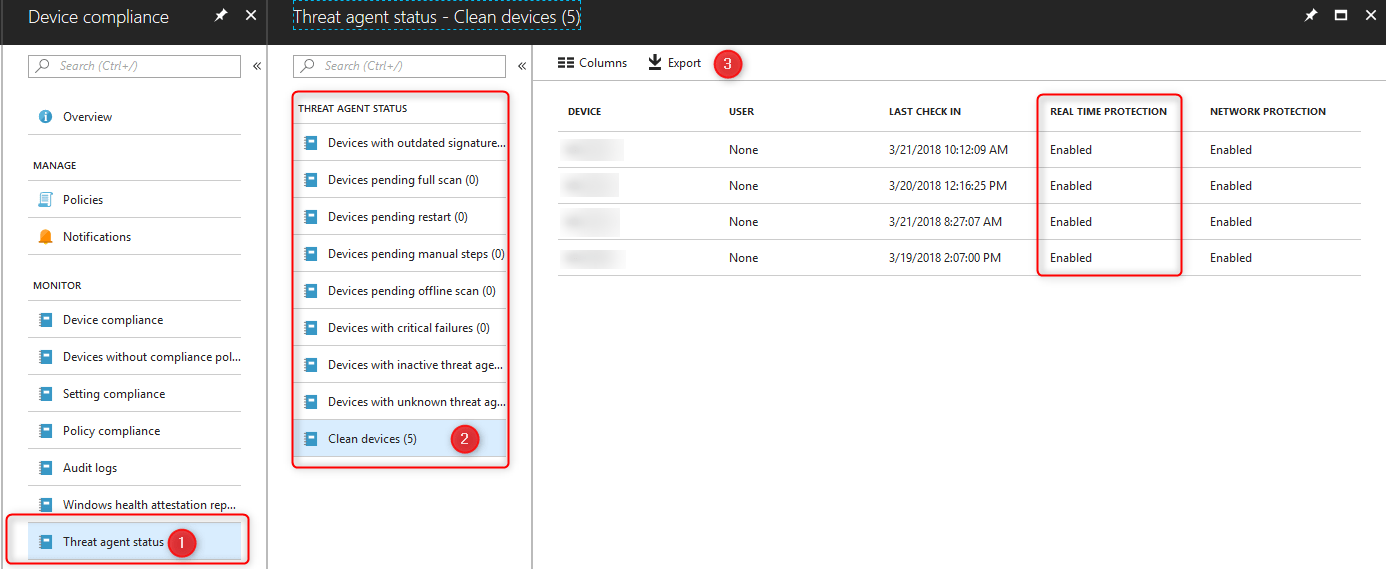This screenshot has height=569, width=1386.
Task: Focus the Threat agent status search box
Action: [400, 66]
